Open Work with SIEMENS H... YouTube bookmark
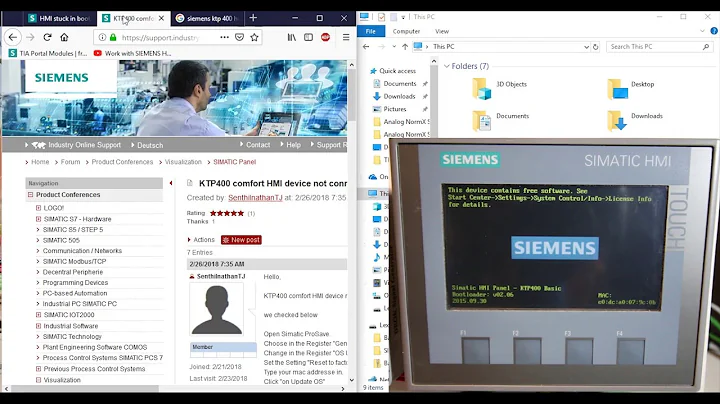The image size is (720, 404). (x=132, y=53)
